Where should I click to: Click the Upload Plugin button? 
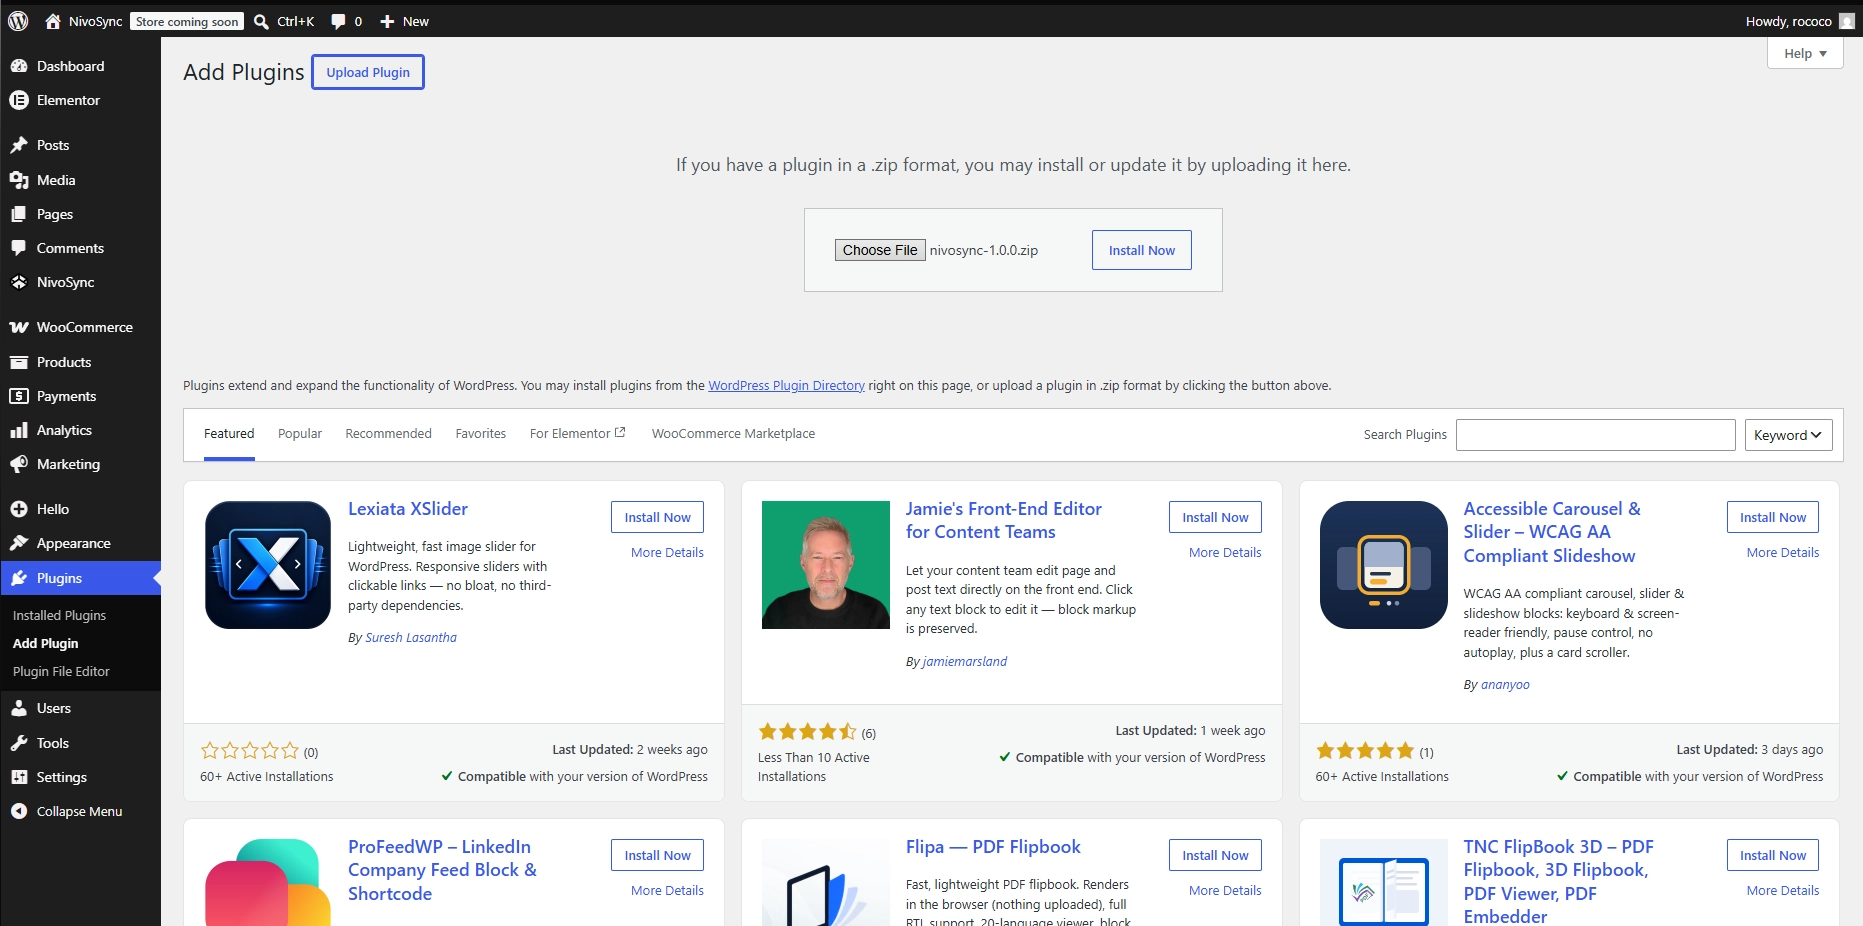tap(368, 72)
